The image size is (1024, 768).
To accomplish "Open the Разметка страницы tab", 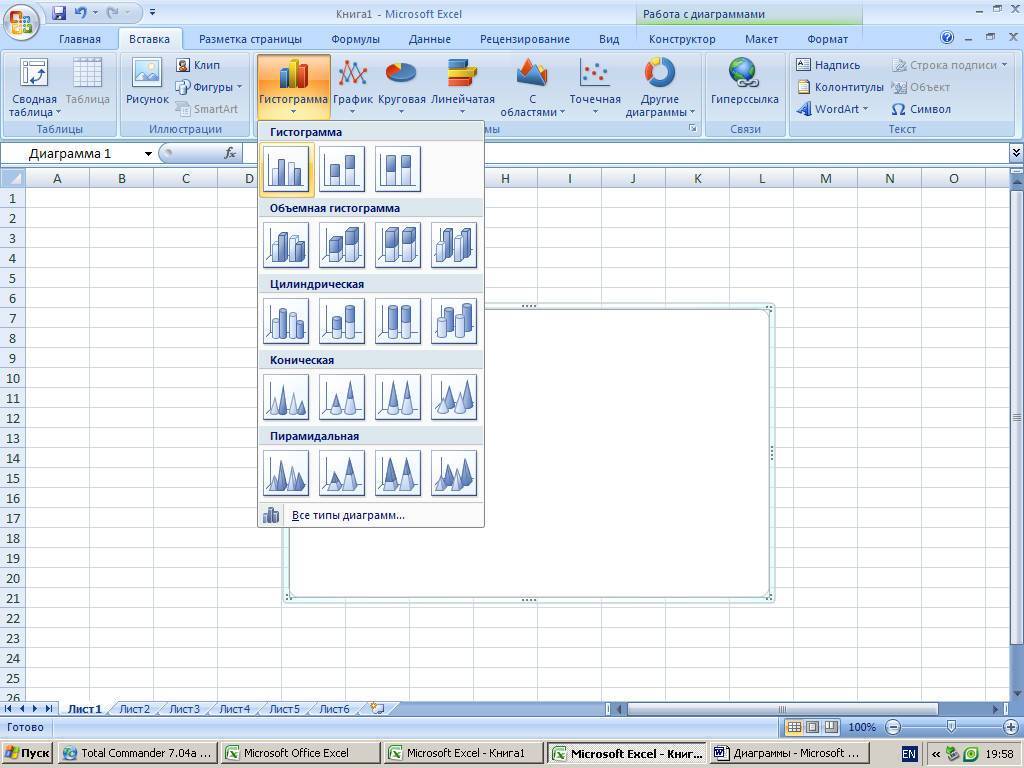I will pyautogui.click(x=250, y=39).
